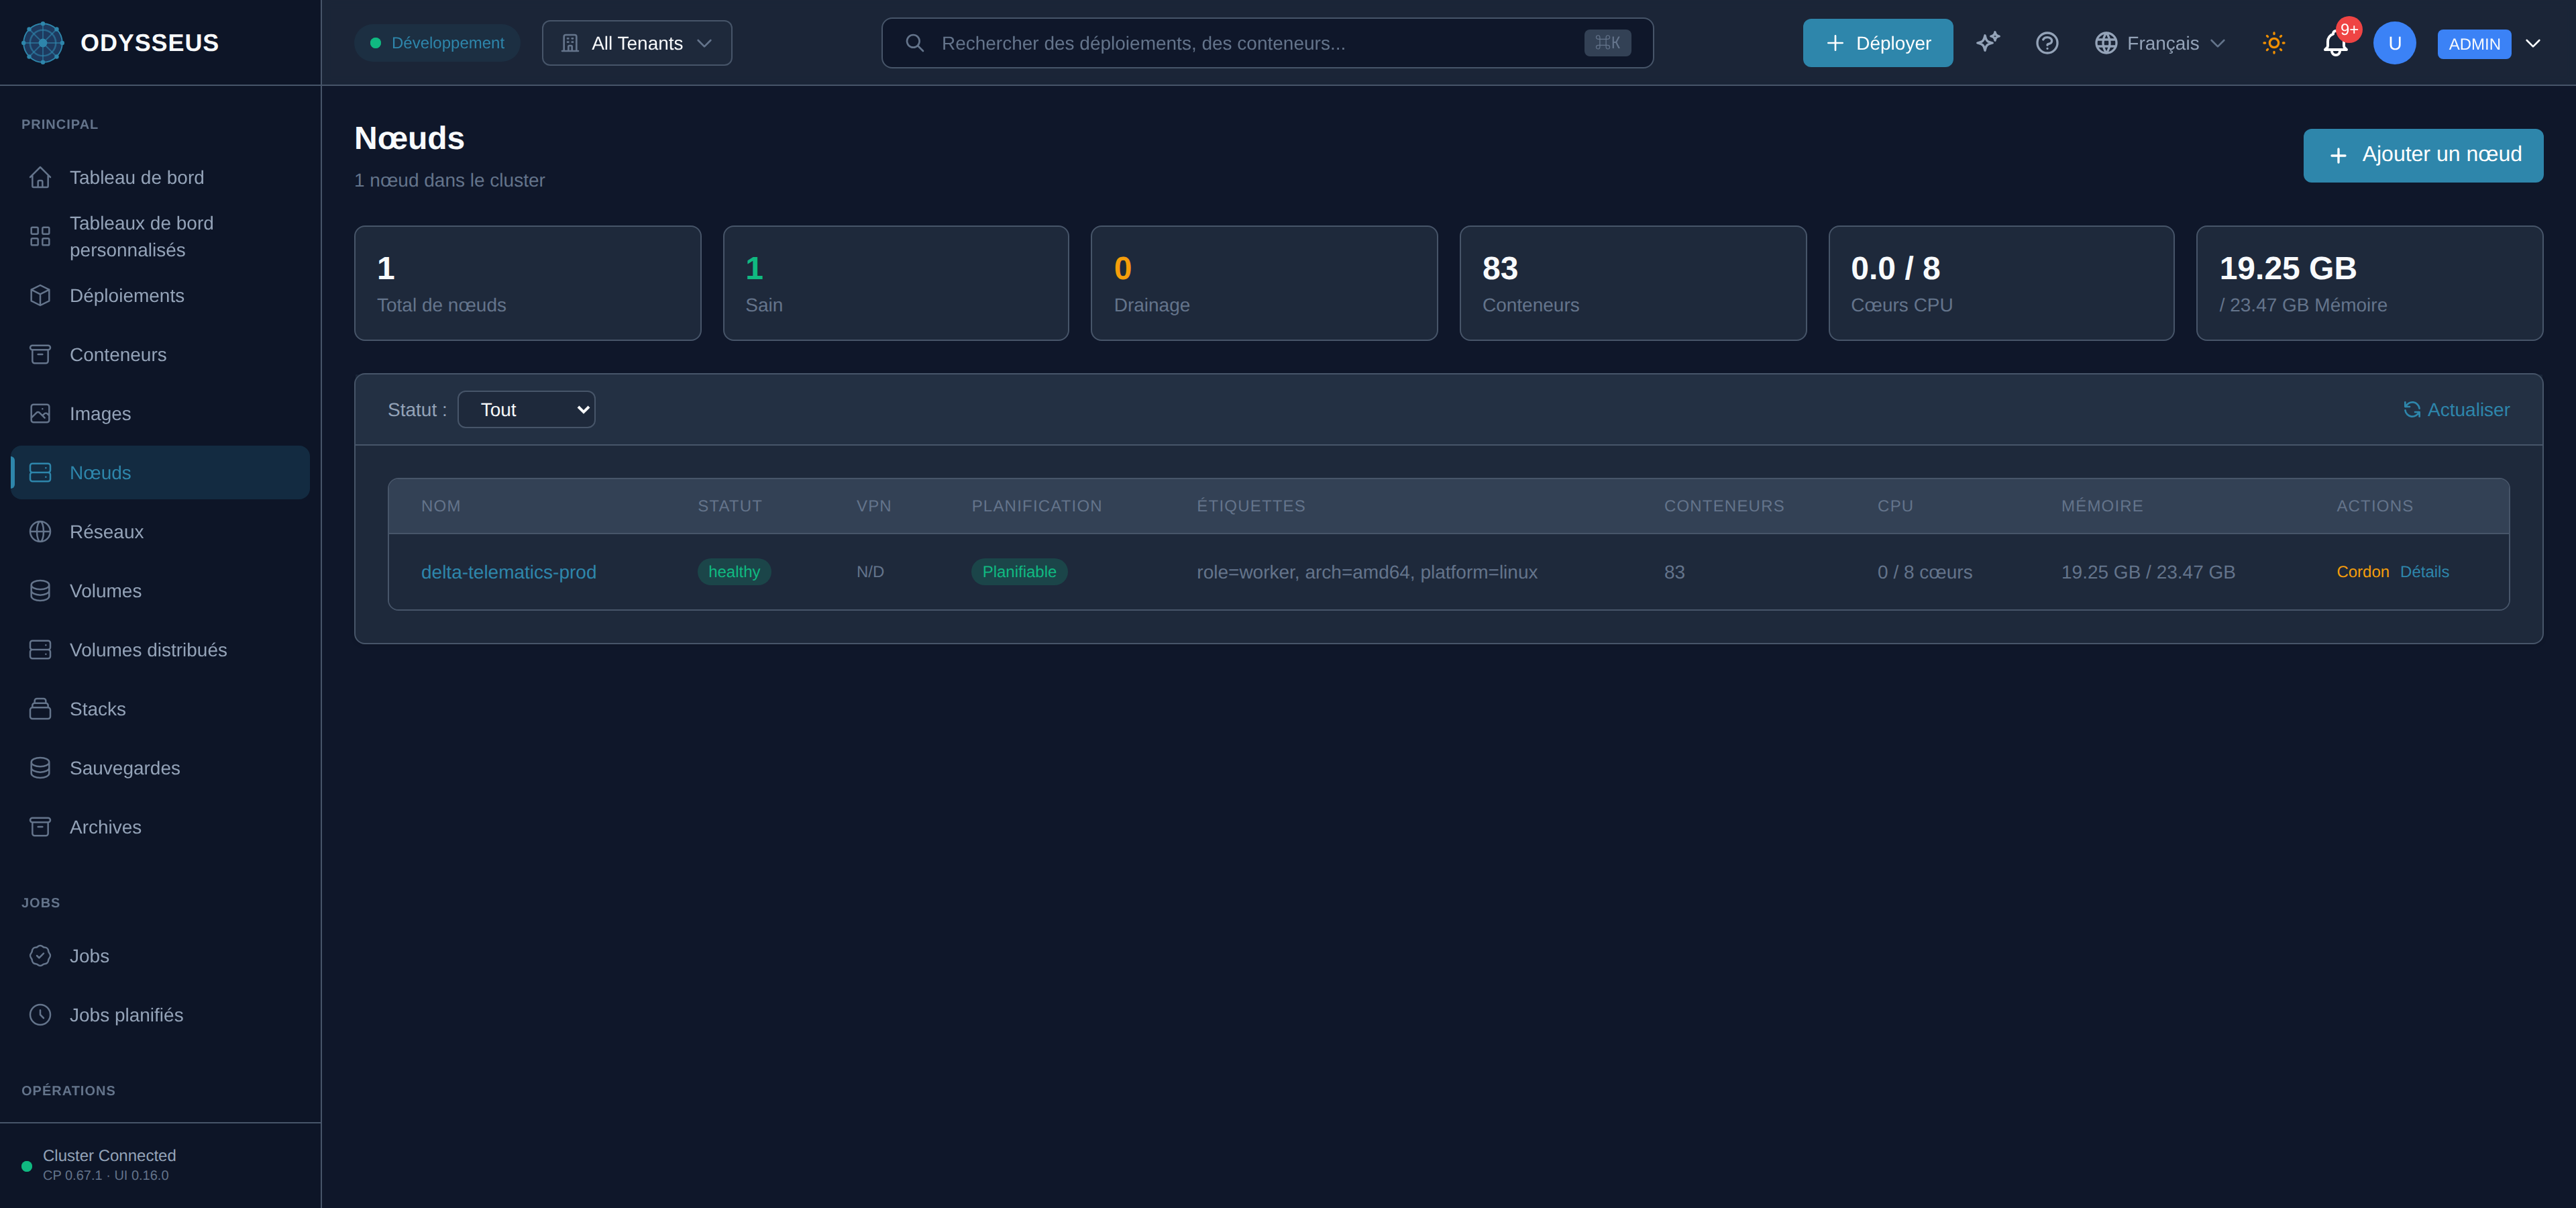Click the Déployer button
This screenshot has width=2576, height=1208.
[1877, 43]
